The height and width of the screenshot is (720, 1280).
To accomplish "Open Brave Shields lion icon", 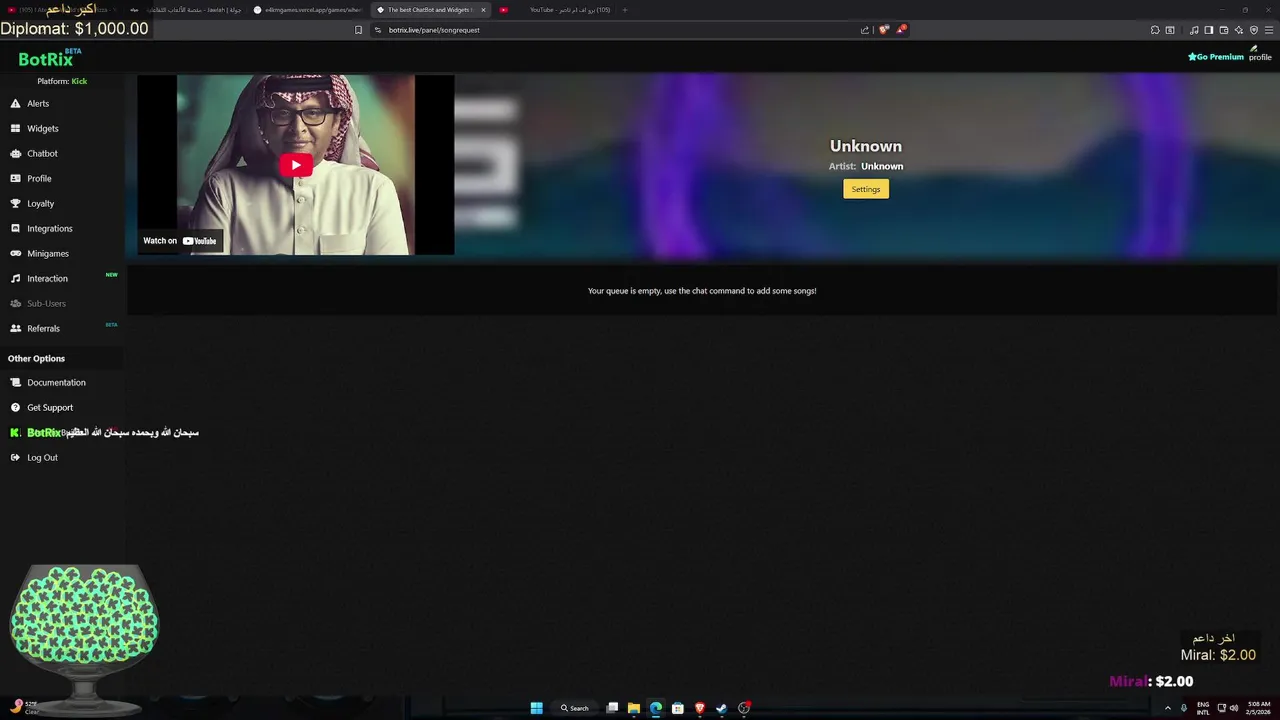I will tap(883, 30).
